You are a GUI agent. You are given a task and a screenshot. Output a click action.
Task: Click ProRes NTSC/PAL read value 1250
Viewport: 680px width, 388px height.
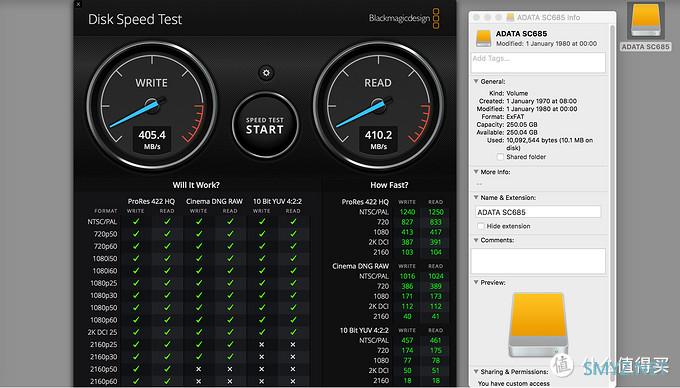pos(436,212)
